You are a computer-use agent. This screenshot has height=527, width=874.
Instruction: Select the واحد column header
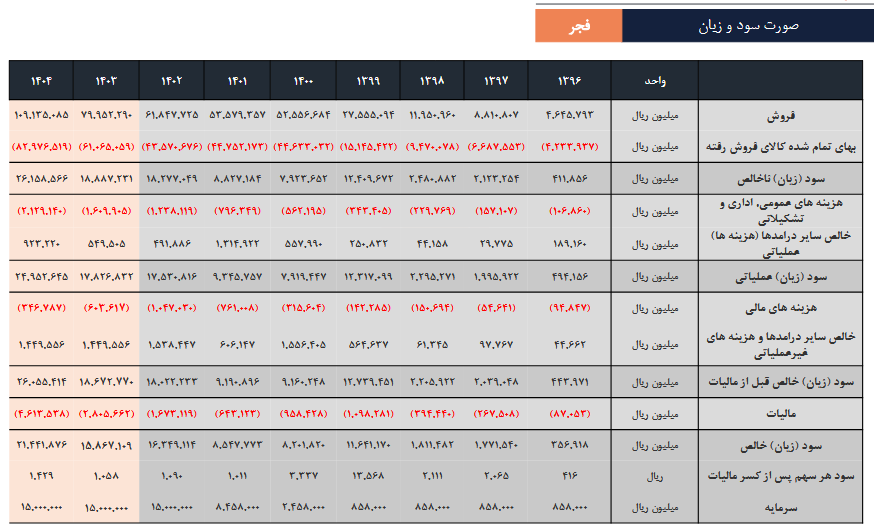(x=655, y=80)
